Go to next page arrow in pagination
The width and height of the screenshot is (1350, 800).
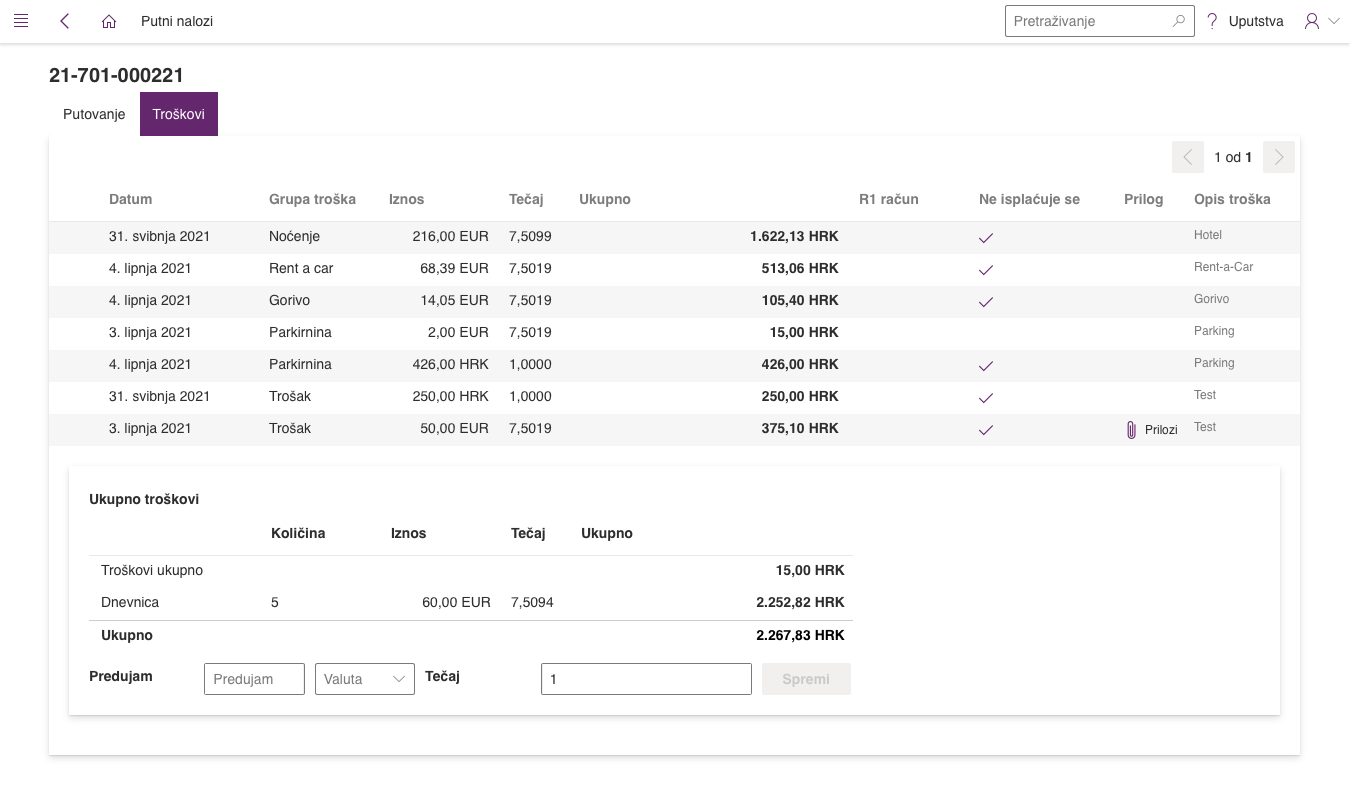coord(1278,157)
